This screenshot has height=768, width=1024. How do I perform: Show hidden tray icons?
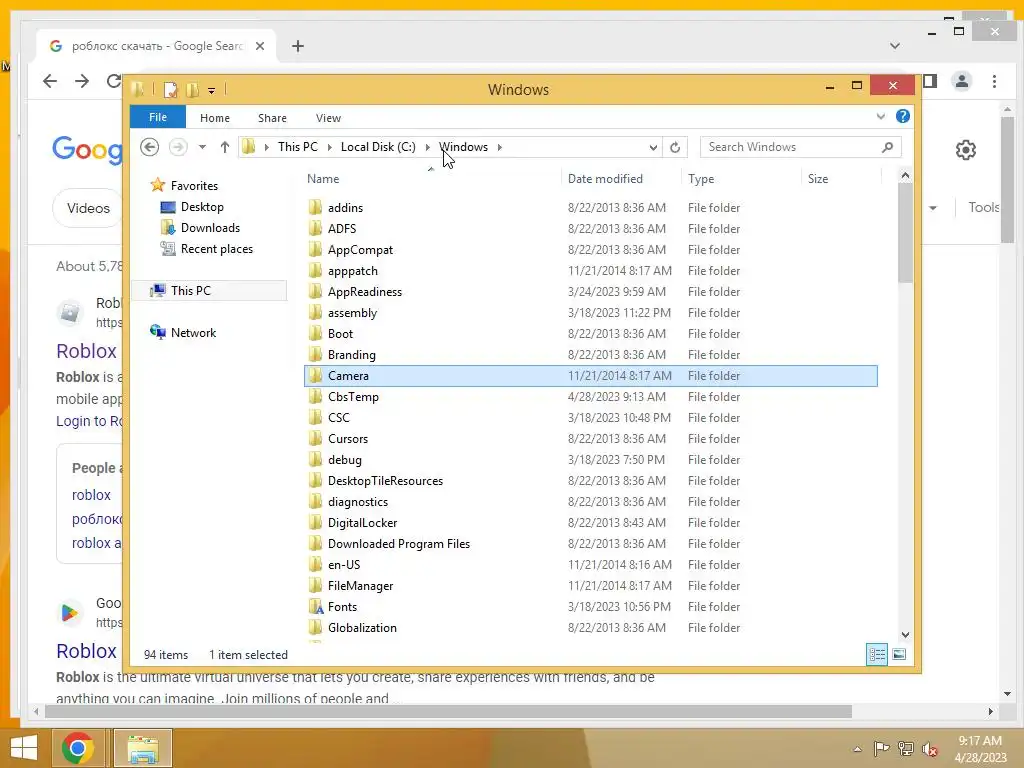[857, 748]
